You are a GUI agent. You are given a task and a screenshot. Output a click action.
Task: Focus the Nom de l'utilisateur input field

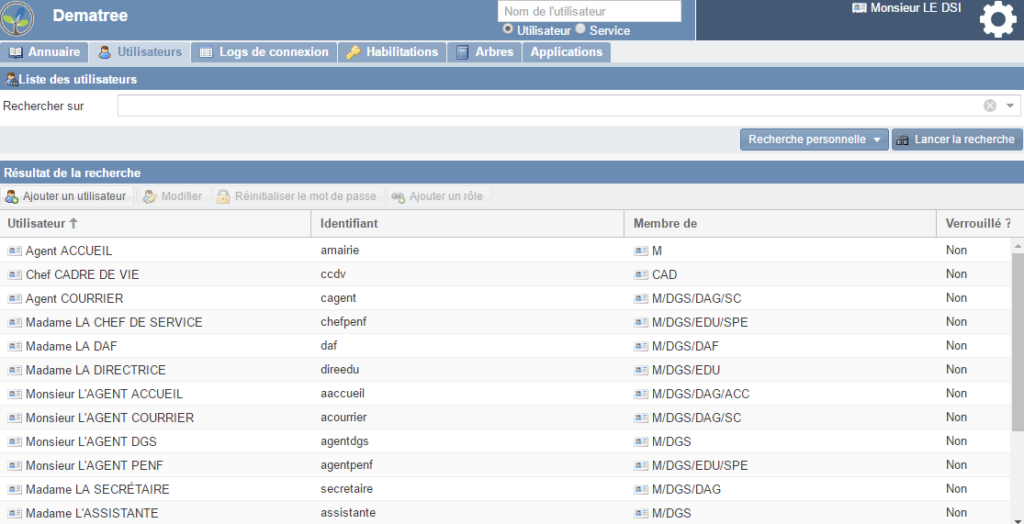(x=589, y=11)
